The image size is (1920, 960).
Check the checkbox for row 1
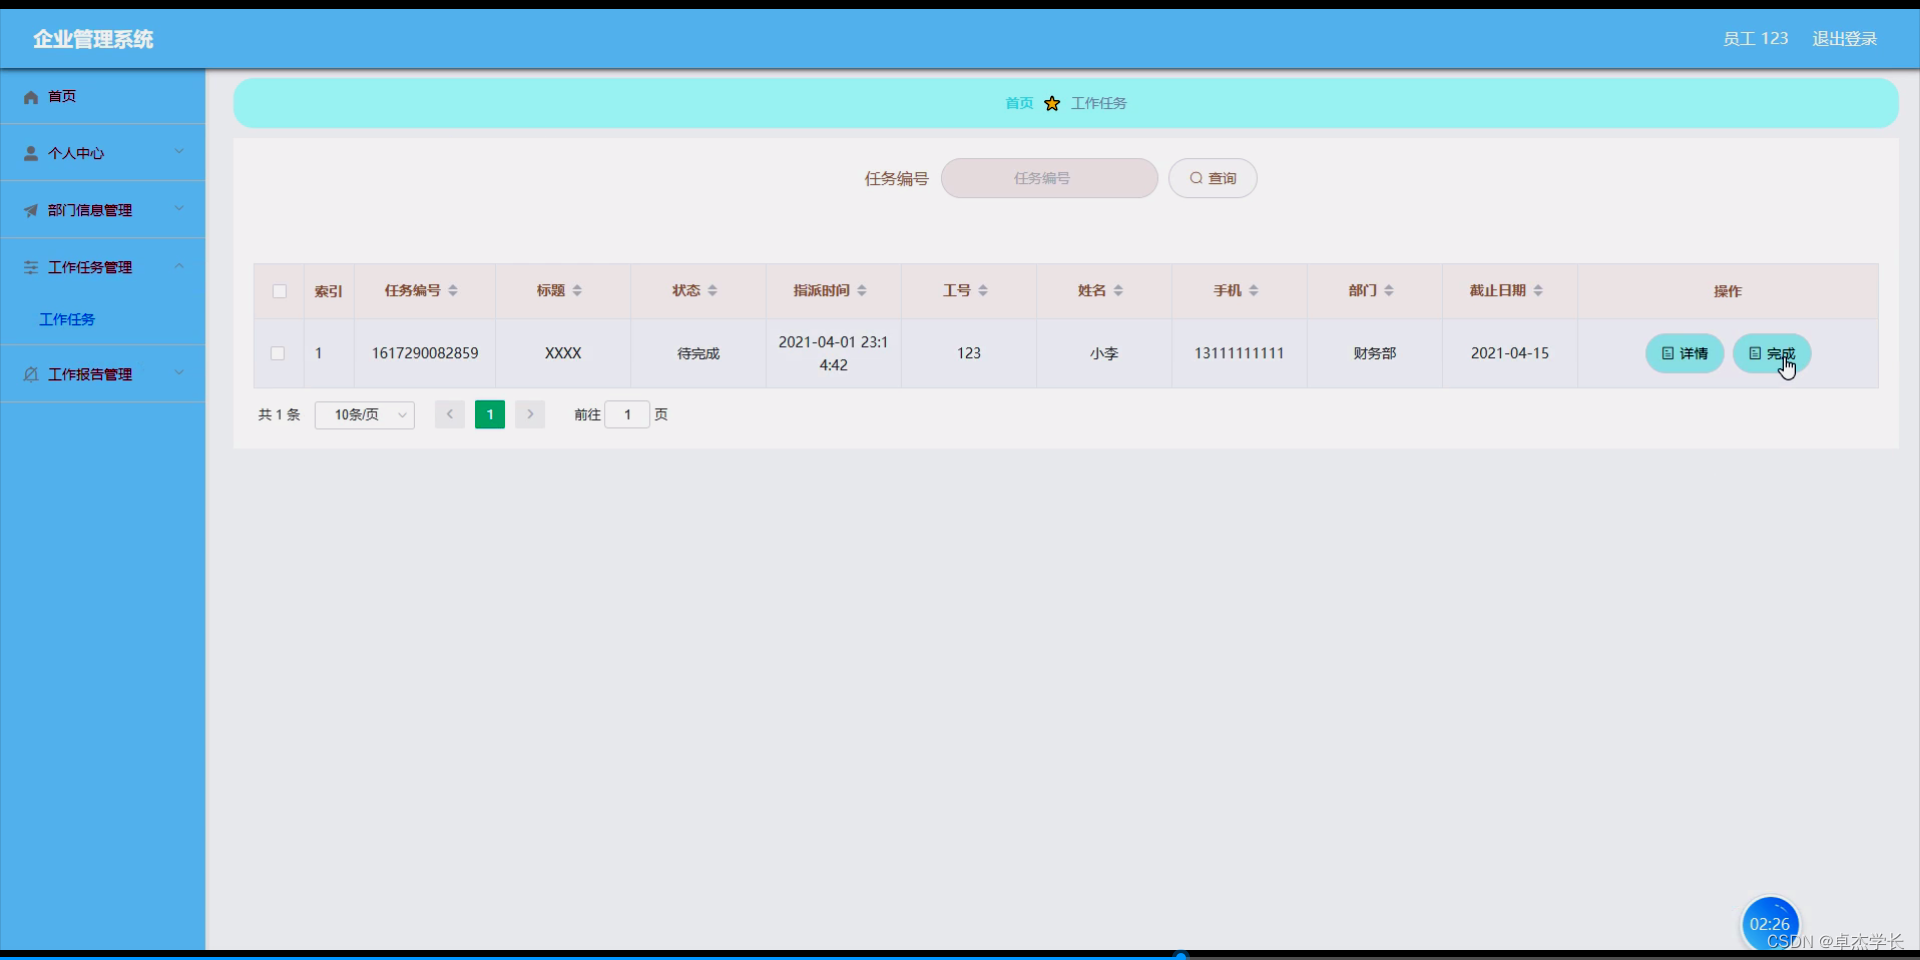277,353
